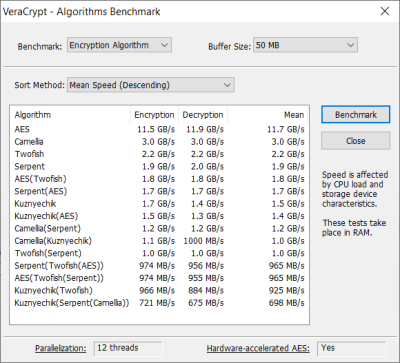Click the 721 MB/s encryption value
Screen dimensions: 400x363
pyautogui.click(x=157, y=303)
